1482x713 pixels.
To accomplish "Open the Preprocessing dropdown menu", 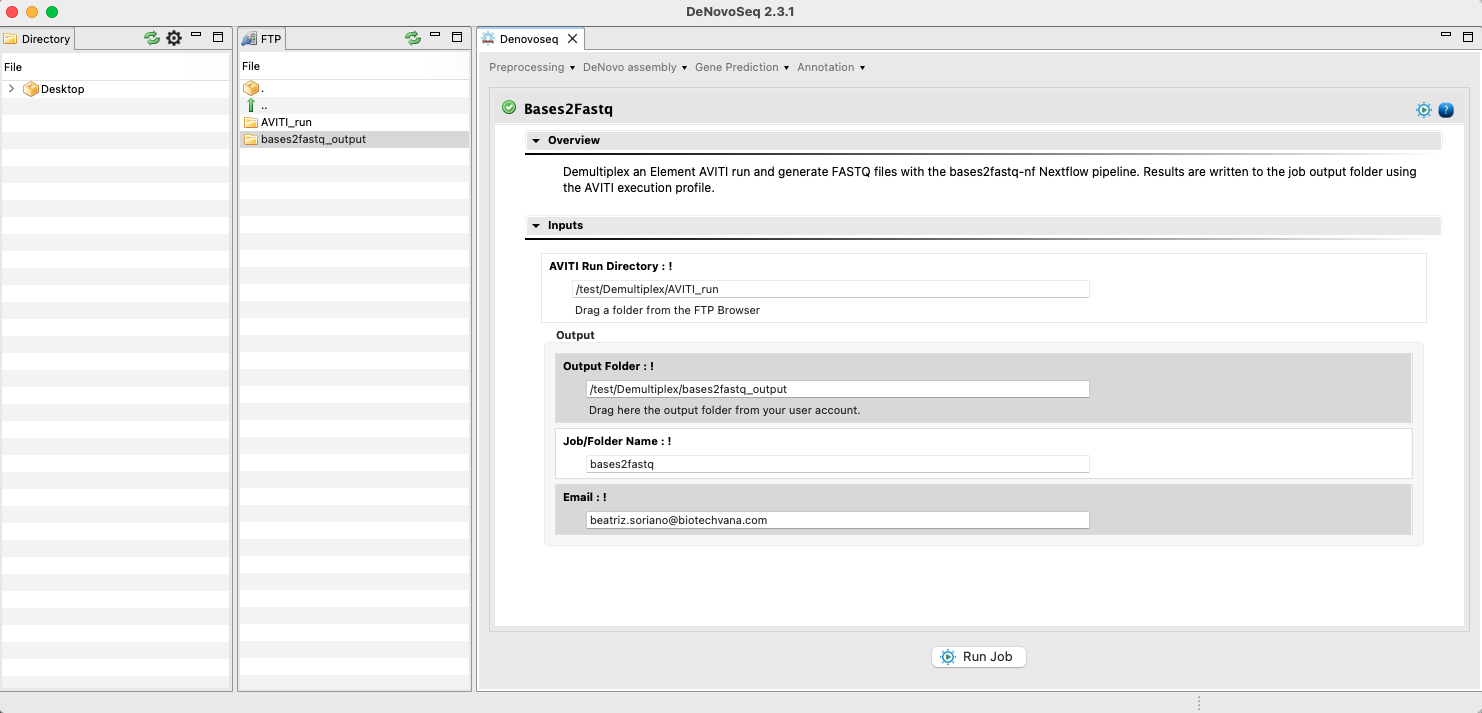I will (532, 67).
